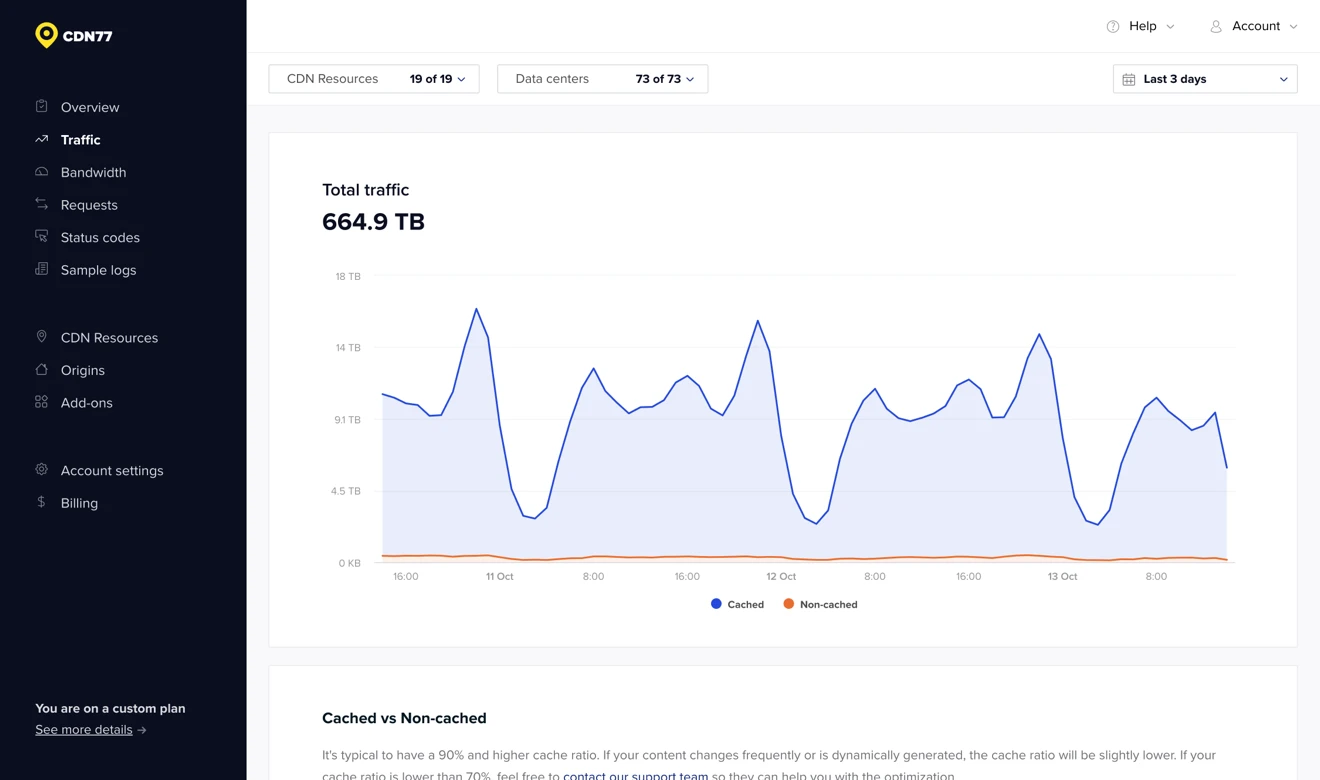Open the contact our support team link
Screen dimensions: 1320x780
tap(636, 775)
